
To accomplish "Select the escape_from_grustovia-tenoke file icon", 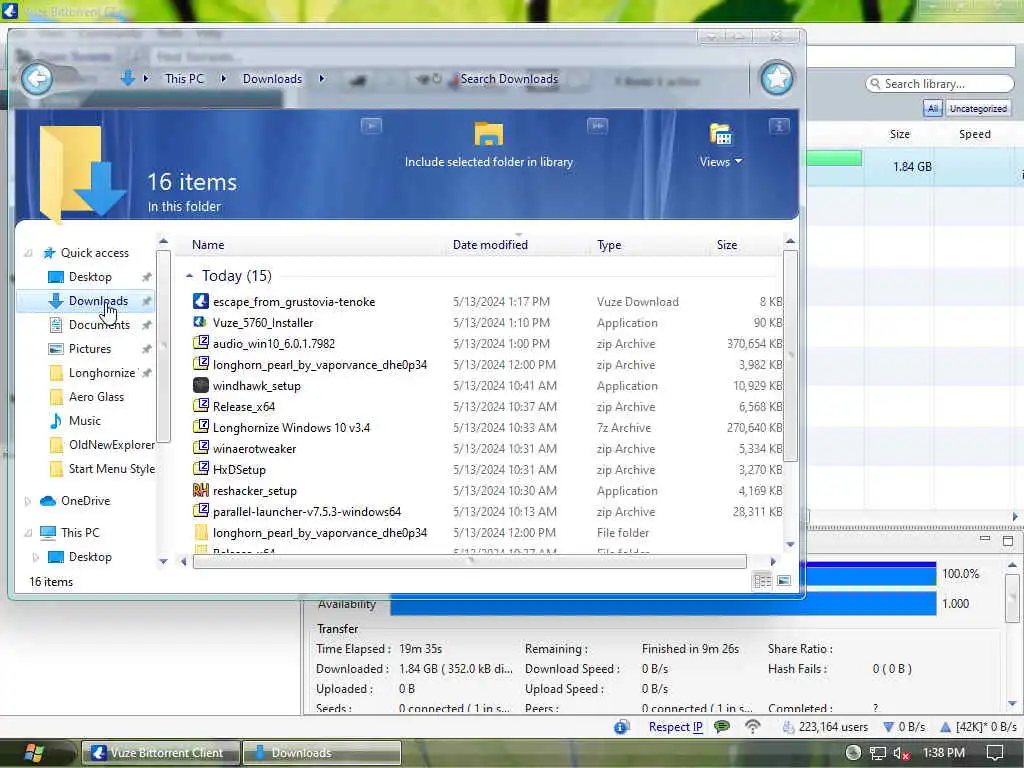I will point(200,301).
